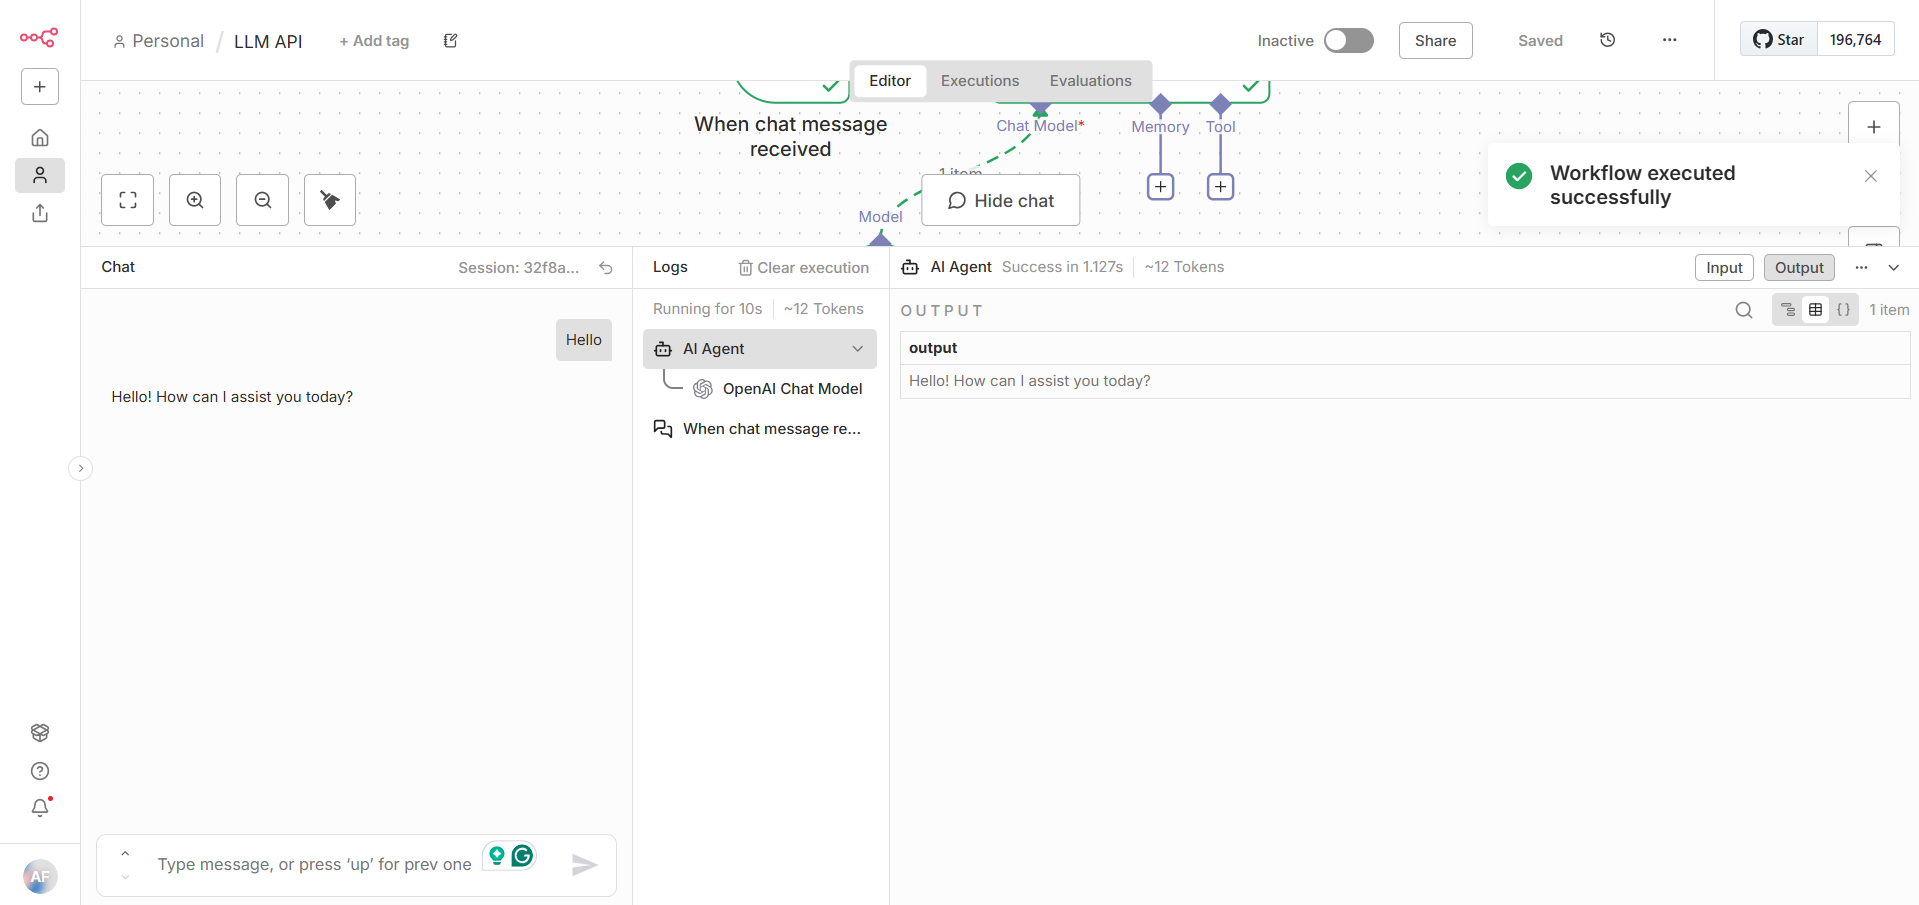This screenshot has height=905, width=1919.
Task: Collapse the AI Agent log entry
Action: (858, 349)
